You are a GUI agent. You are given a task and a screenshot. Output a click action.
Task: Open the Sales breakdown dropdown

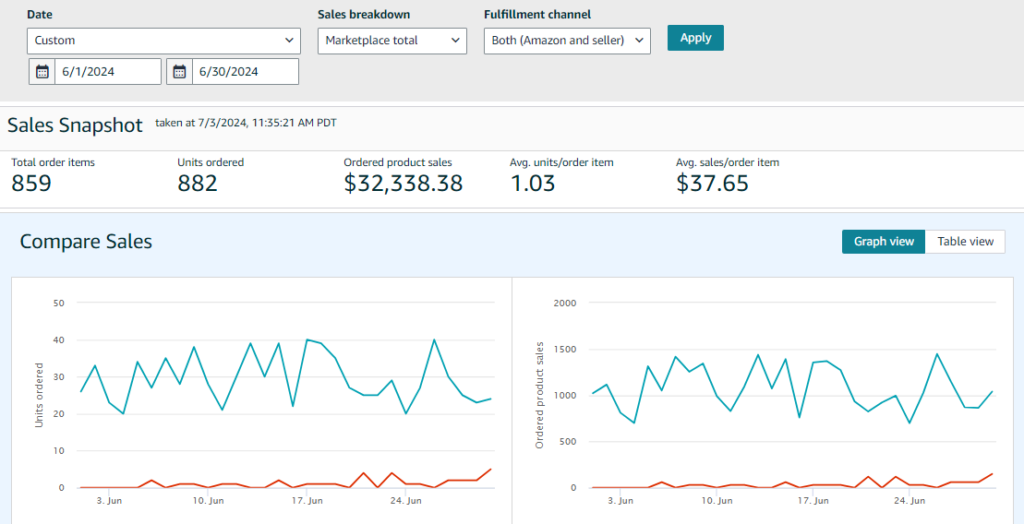[392, 40]
